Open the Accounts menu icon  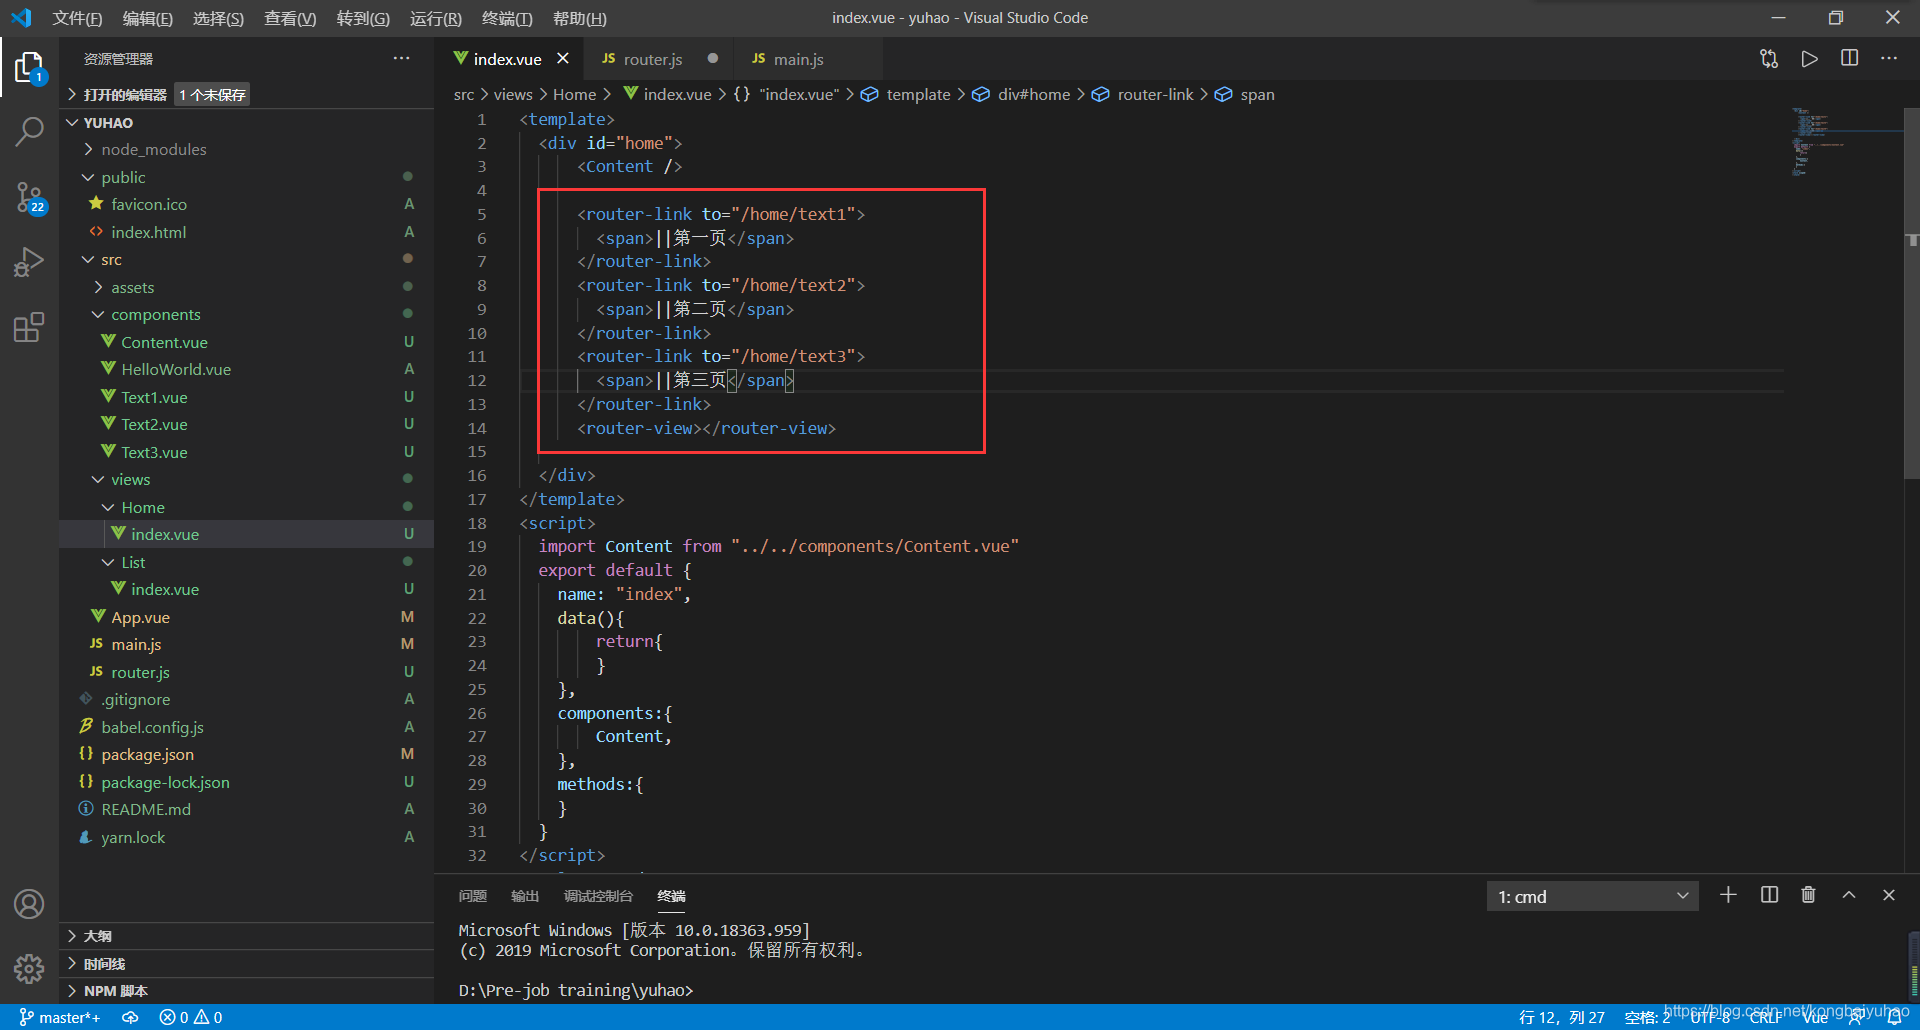(x=29, y=904)
